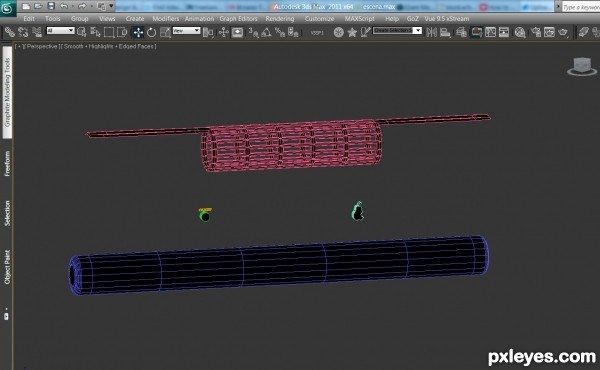The width and height of the screenshot is (600, 370).
Task: Open the Help menu
Action: click(x=392, y=19)
